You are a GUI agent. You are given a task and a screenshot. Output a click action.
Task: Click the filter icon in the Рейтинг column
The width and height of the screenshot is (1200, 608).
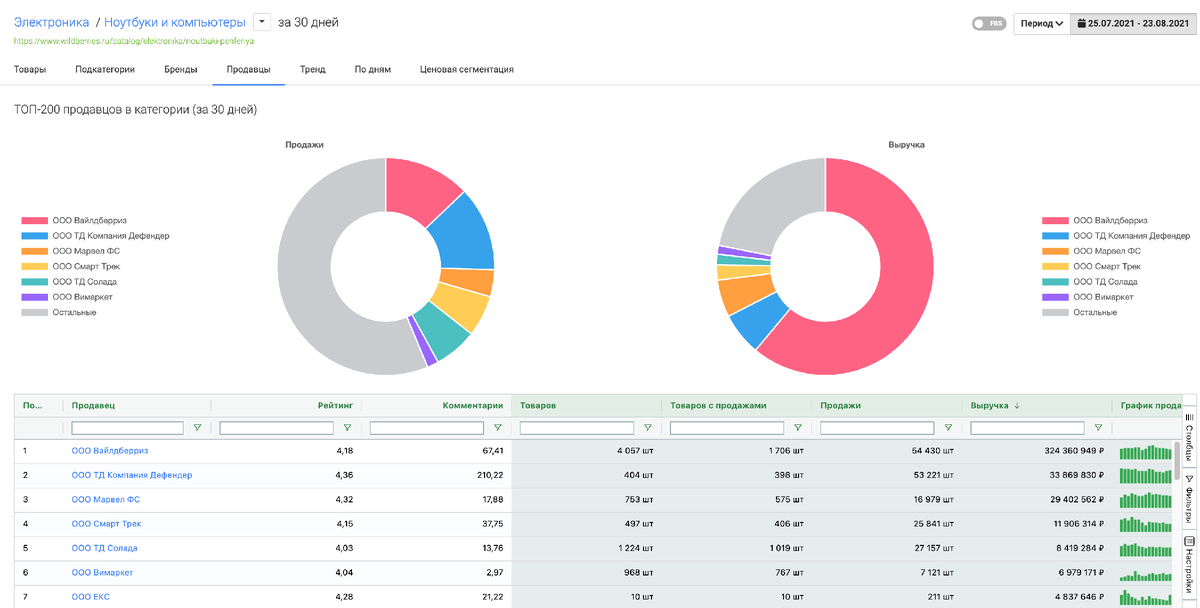[x=347, y=428]
